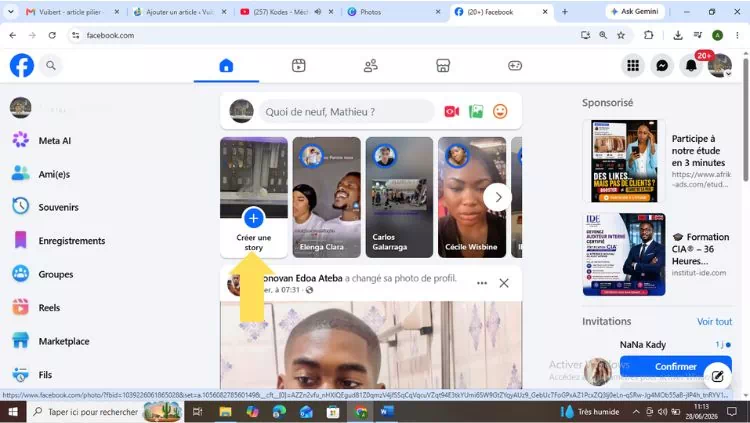Open the profile account menu avatar
This screenshot has width=750, height=423.
point(720,66)
